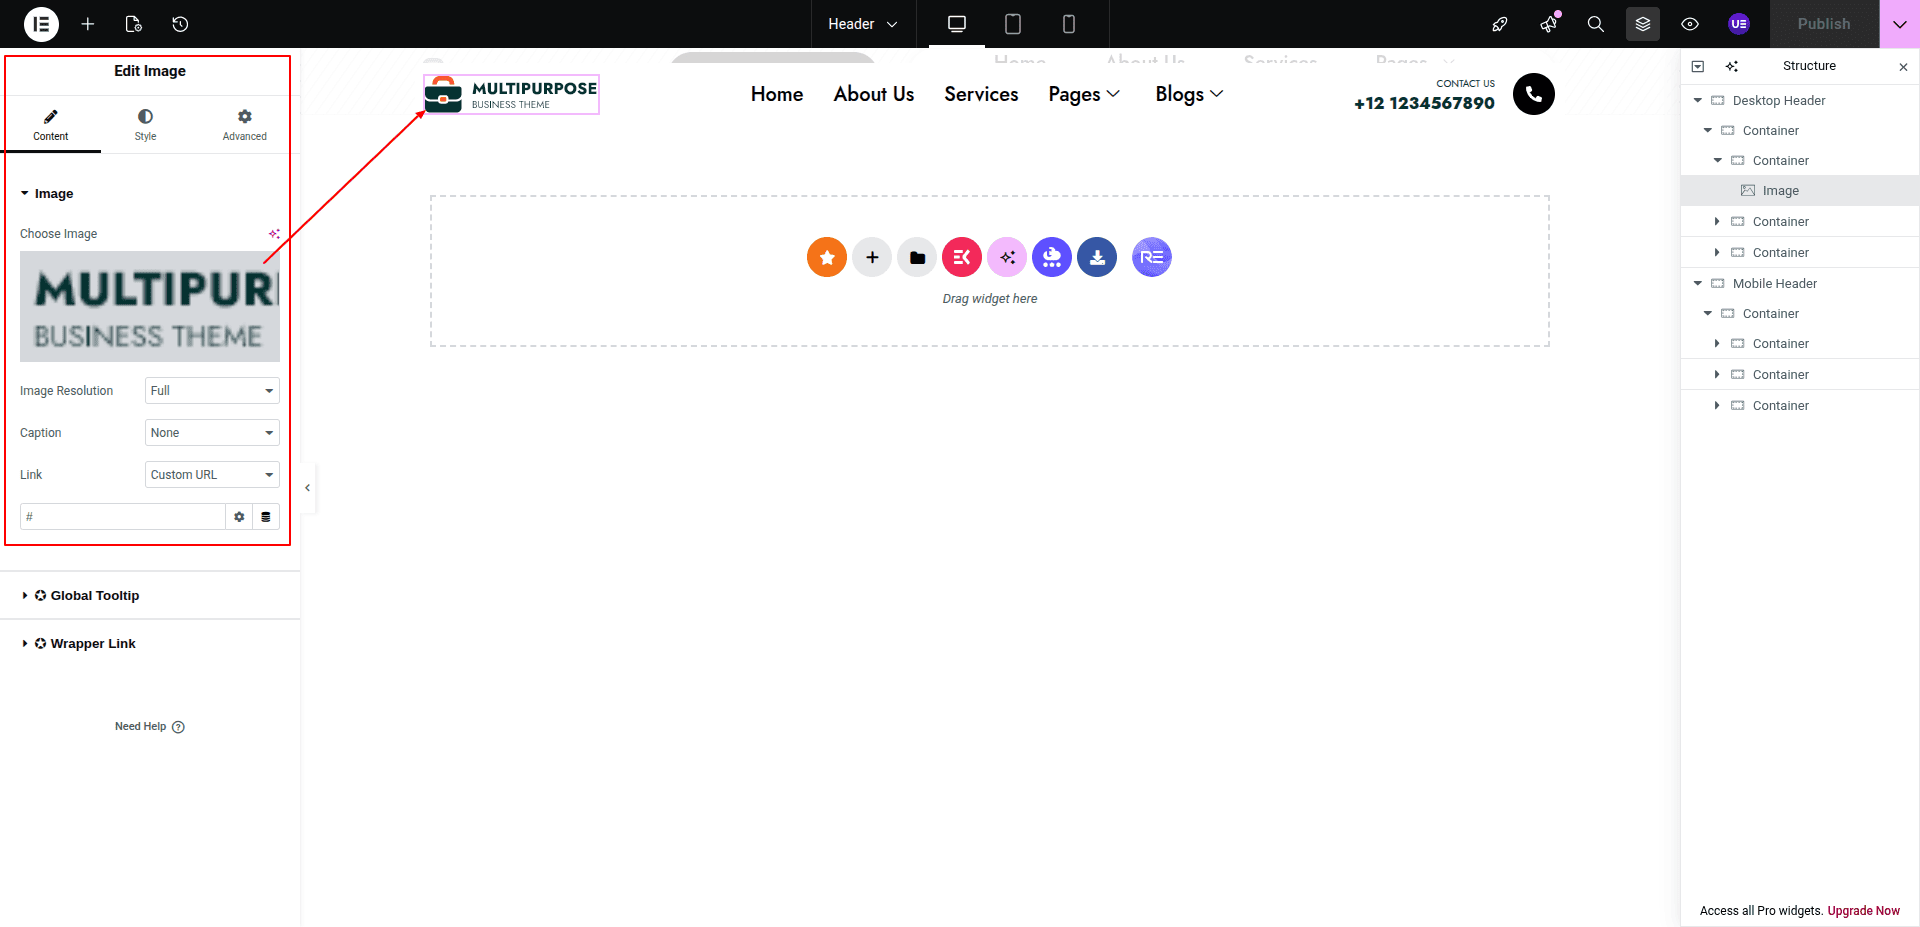Switch to the Content tab

point(51,125)
